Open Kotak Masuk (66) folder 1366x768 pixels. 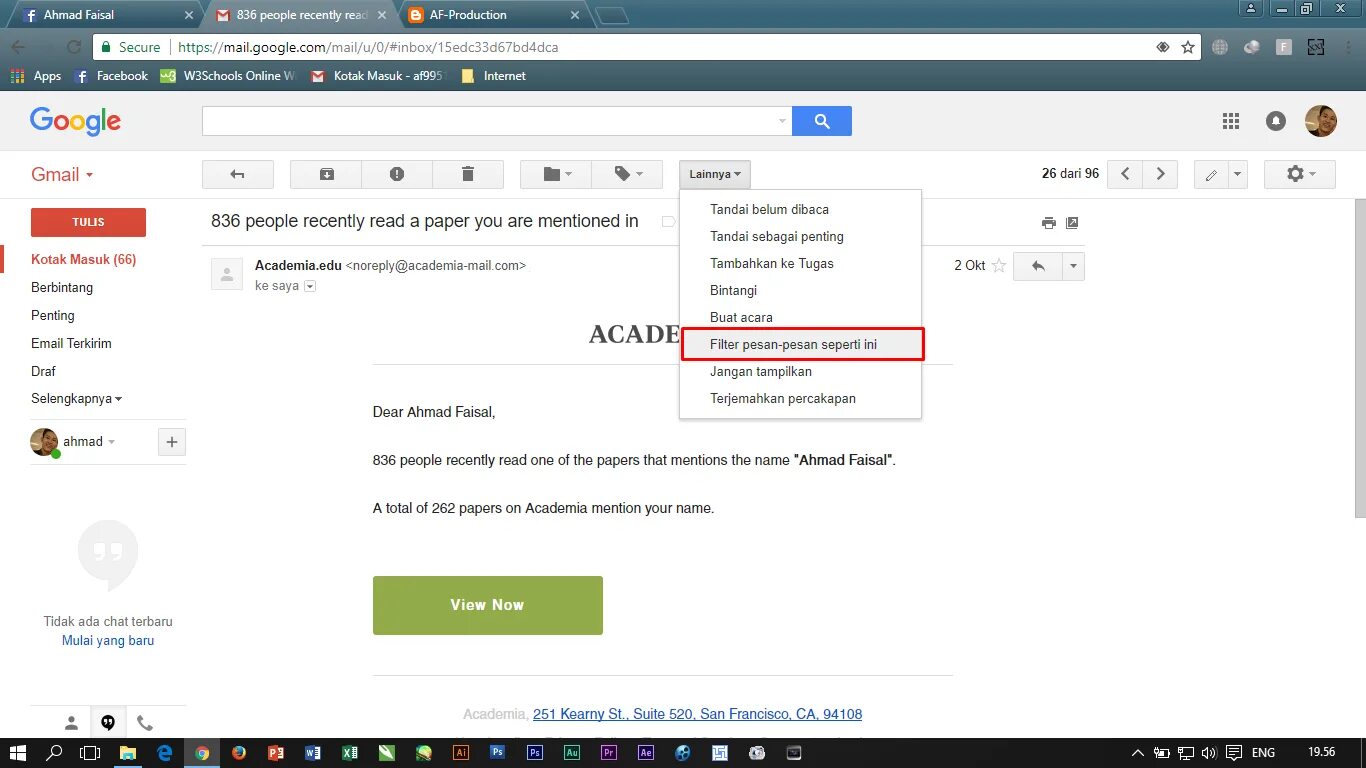pyautogui.click(x=83, y=259)
